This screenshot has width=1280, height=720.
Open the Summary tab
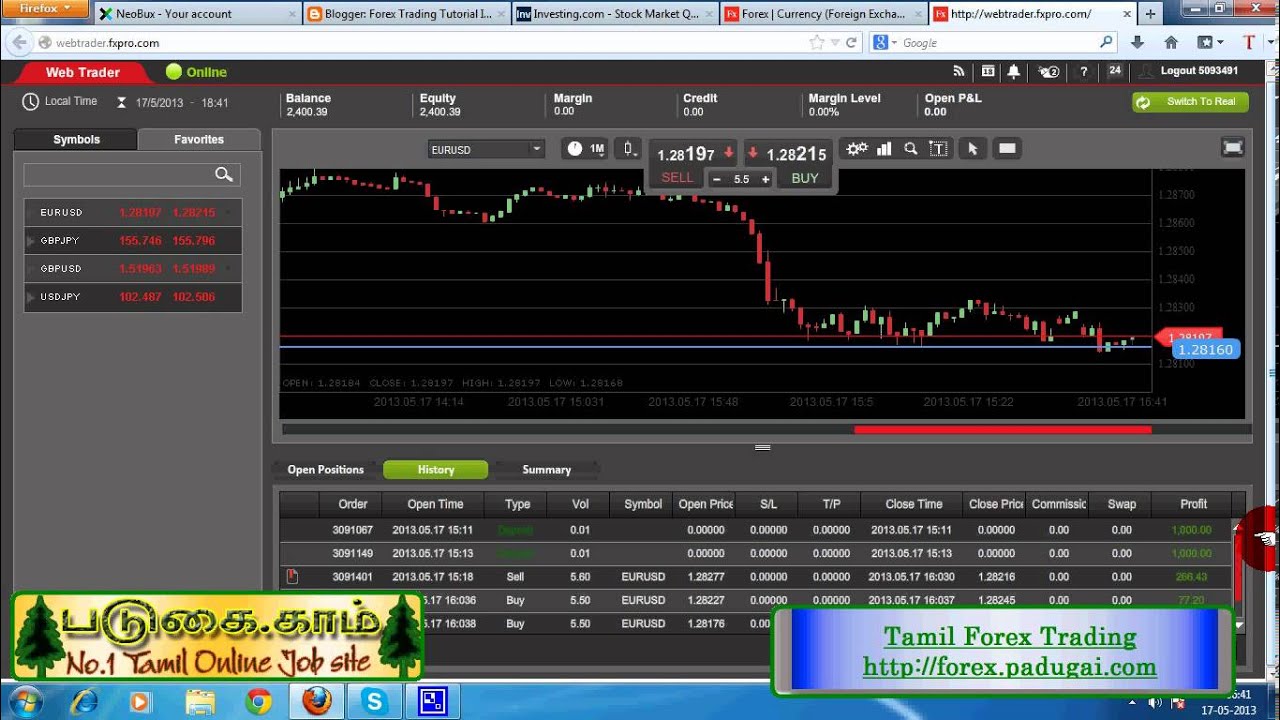546,470
